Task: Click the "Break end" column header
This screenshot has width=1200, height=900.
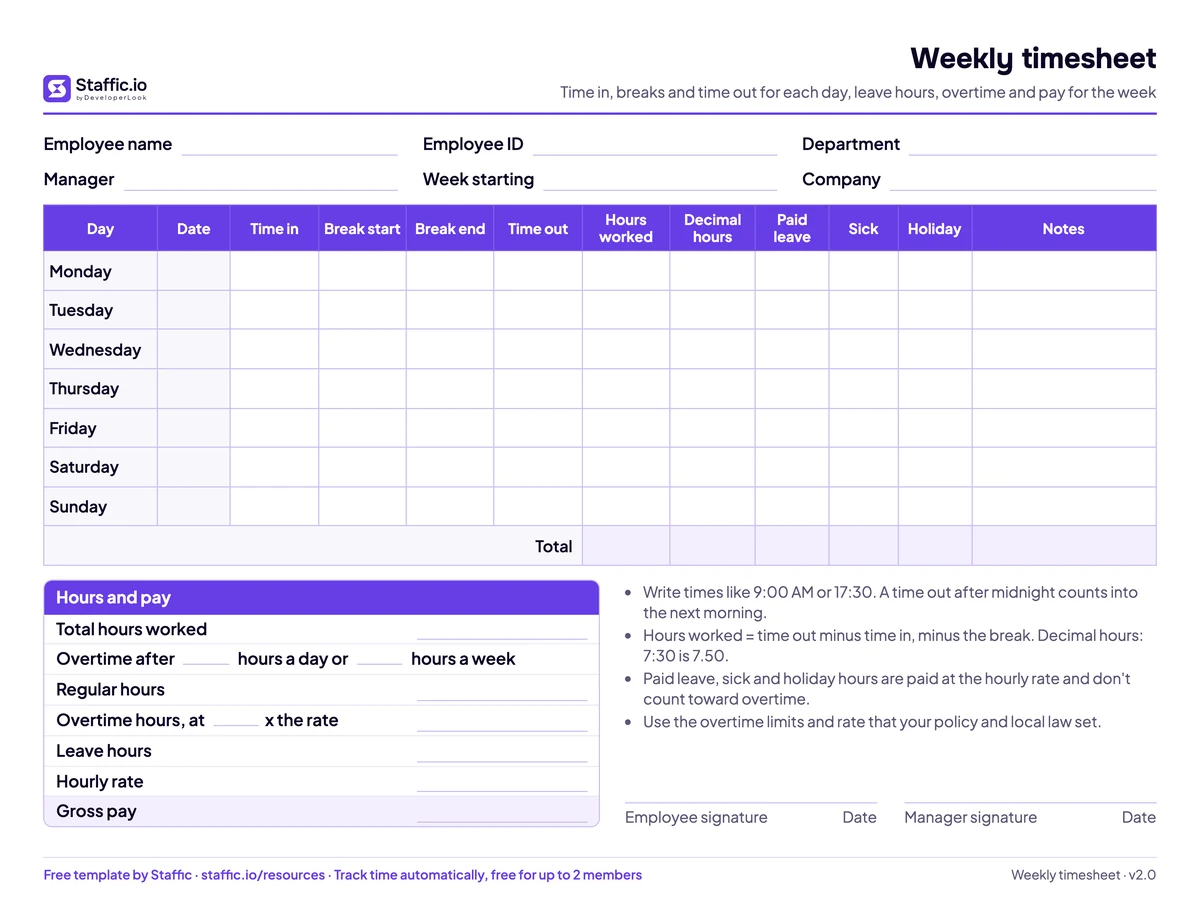Action: 450,229
